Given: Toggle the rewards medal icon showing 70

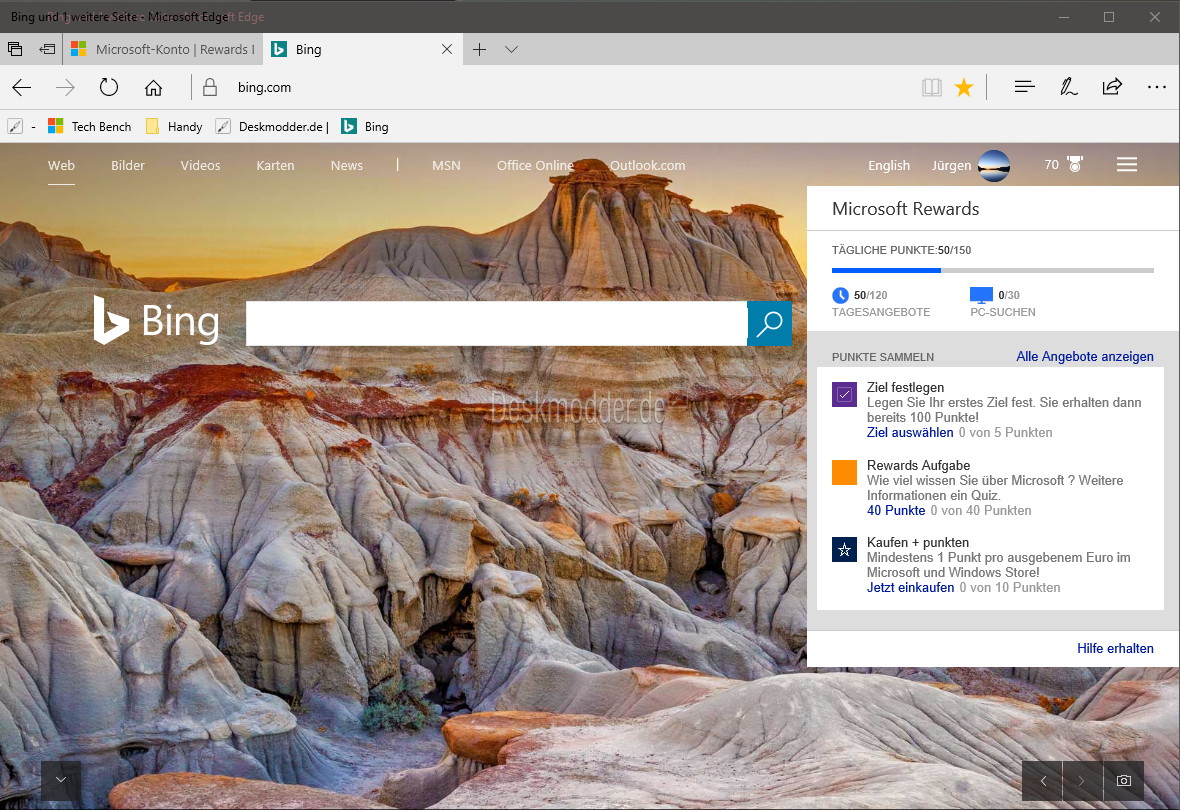Looking at the screenshot, I should click(x=1075, y=164).
